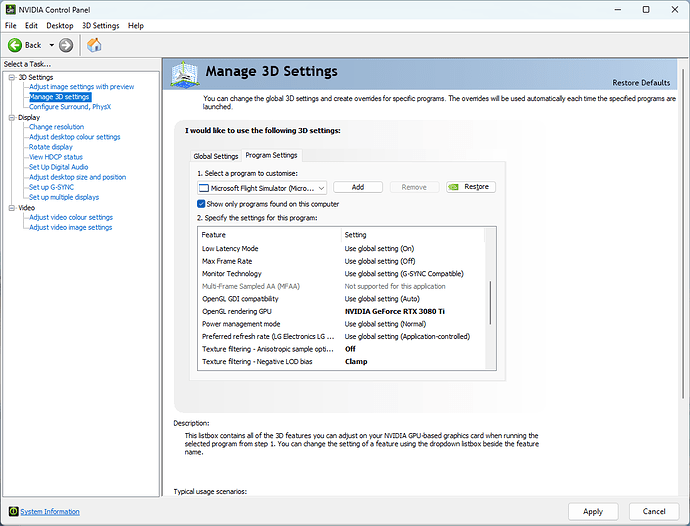The image size is (690, 526).
Task: Click the Restore Defaults link
Action: (641, 82)
